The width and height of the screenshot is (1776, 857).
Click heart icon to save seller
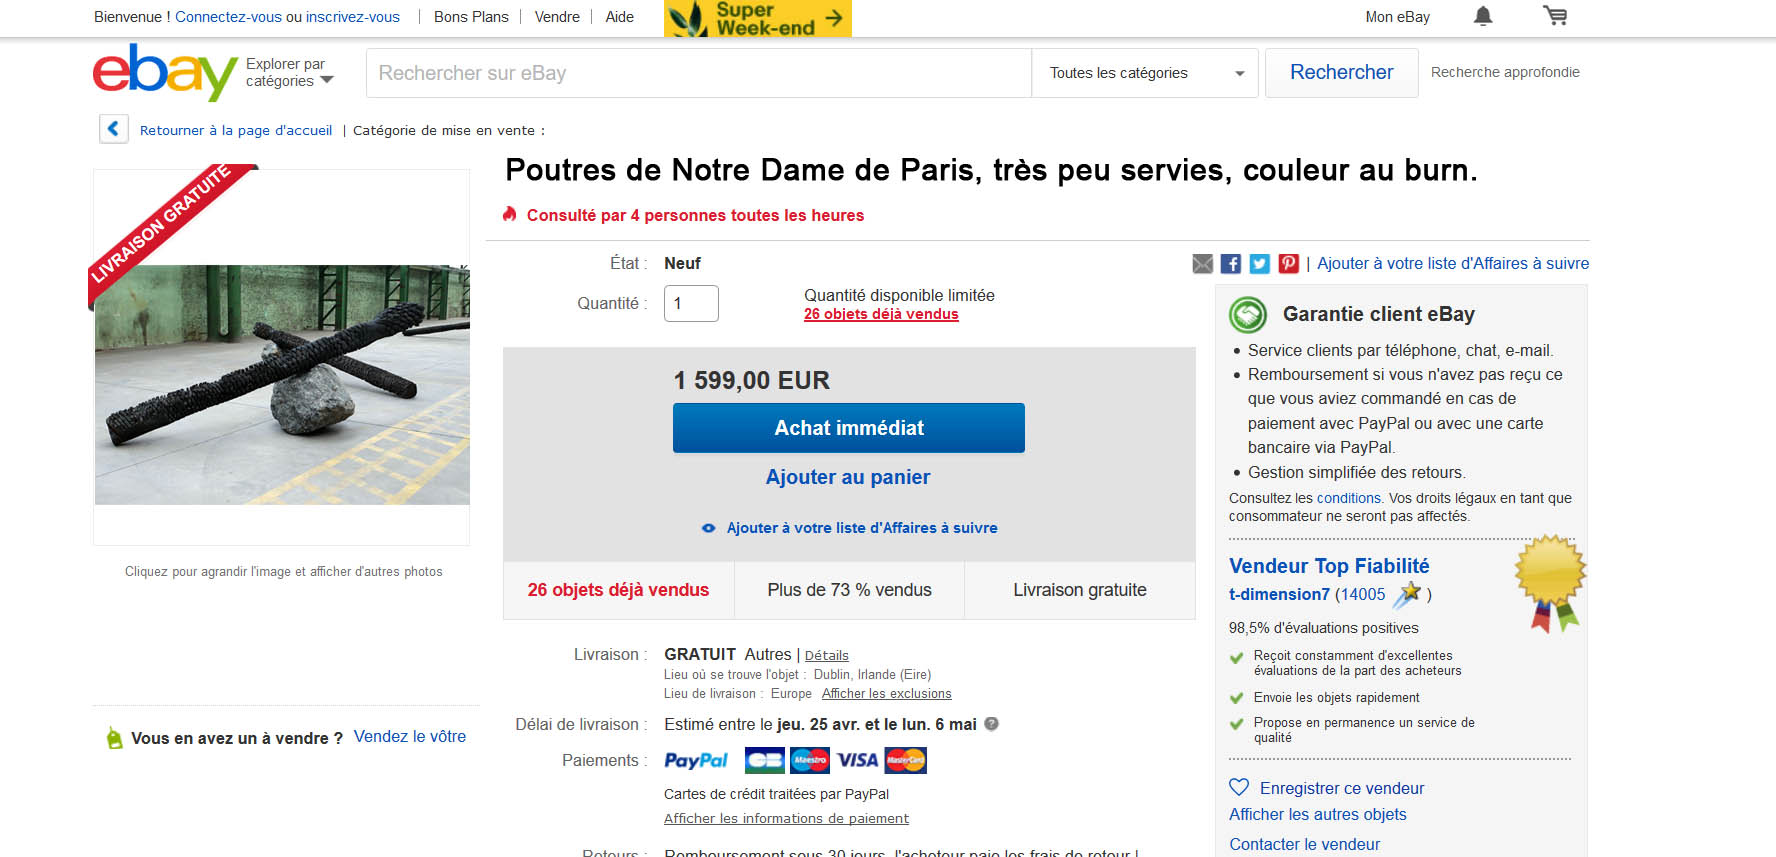coord(1239,787)
